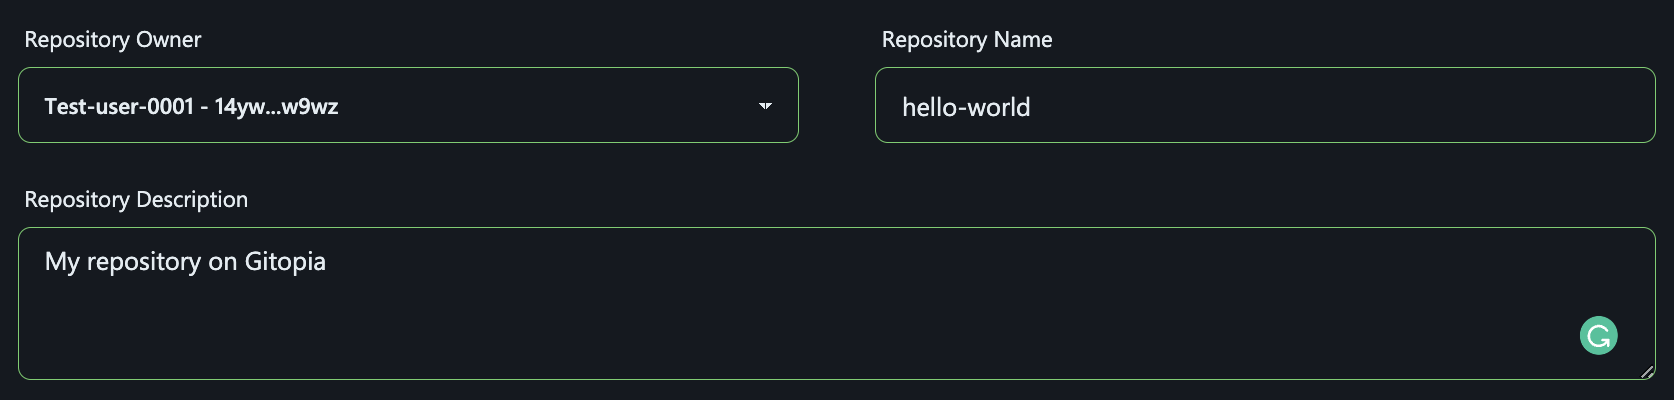Viewport: 1674px width, 400px height.
Task: Click the Repository Description label
Action: pos(136,200)
